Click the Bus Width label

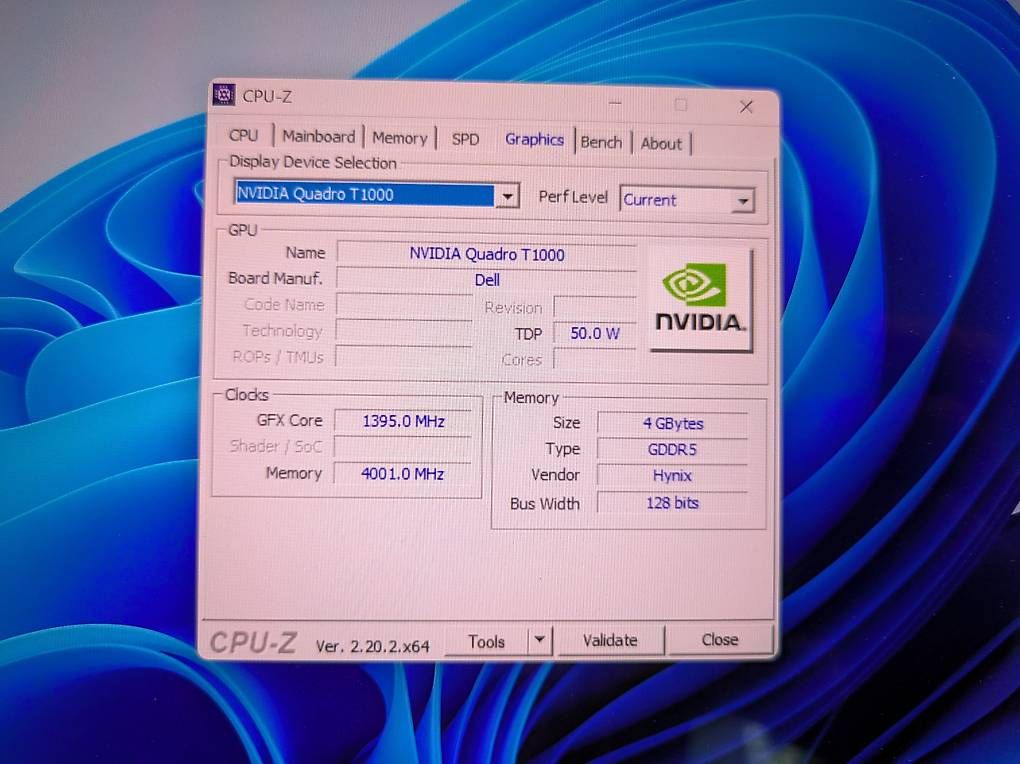click(x=544, y=504)
